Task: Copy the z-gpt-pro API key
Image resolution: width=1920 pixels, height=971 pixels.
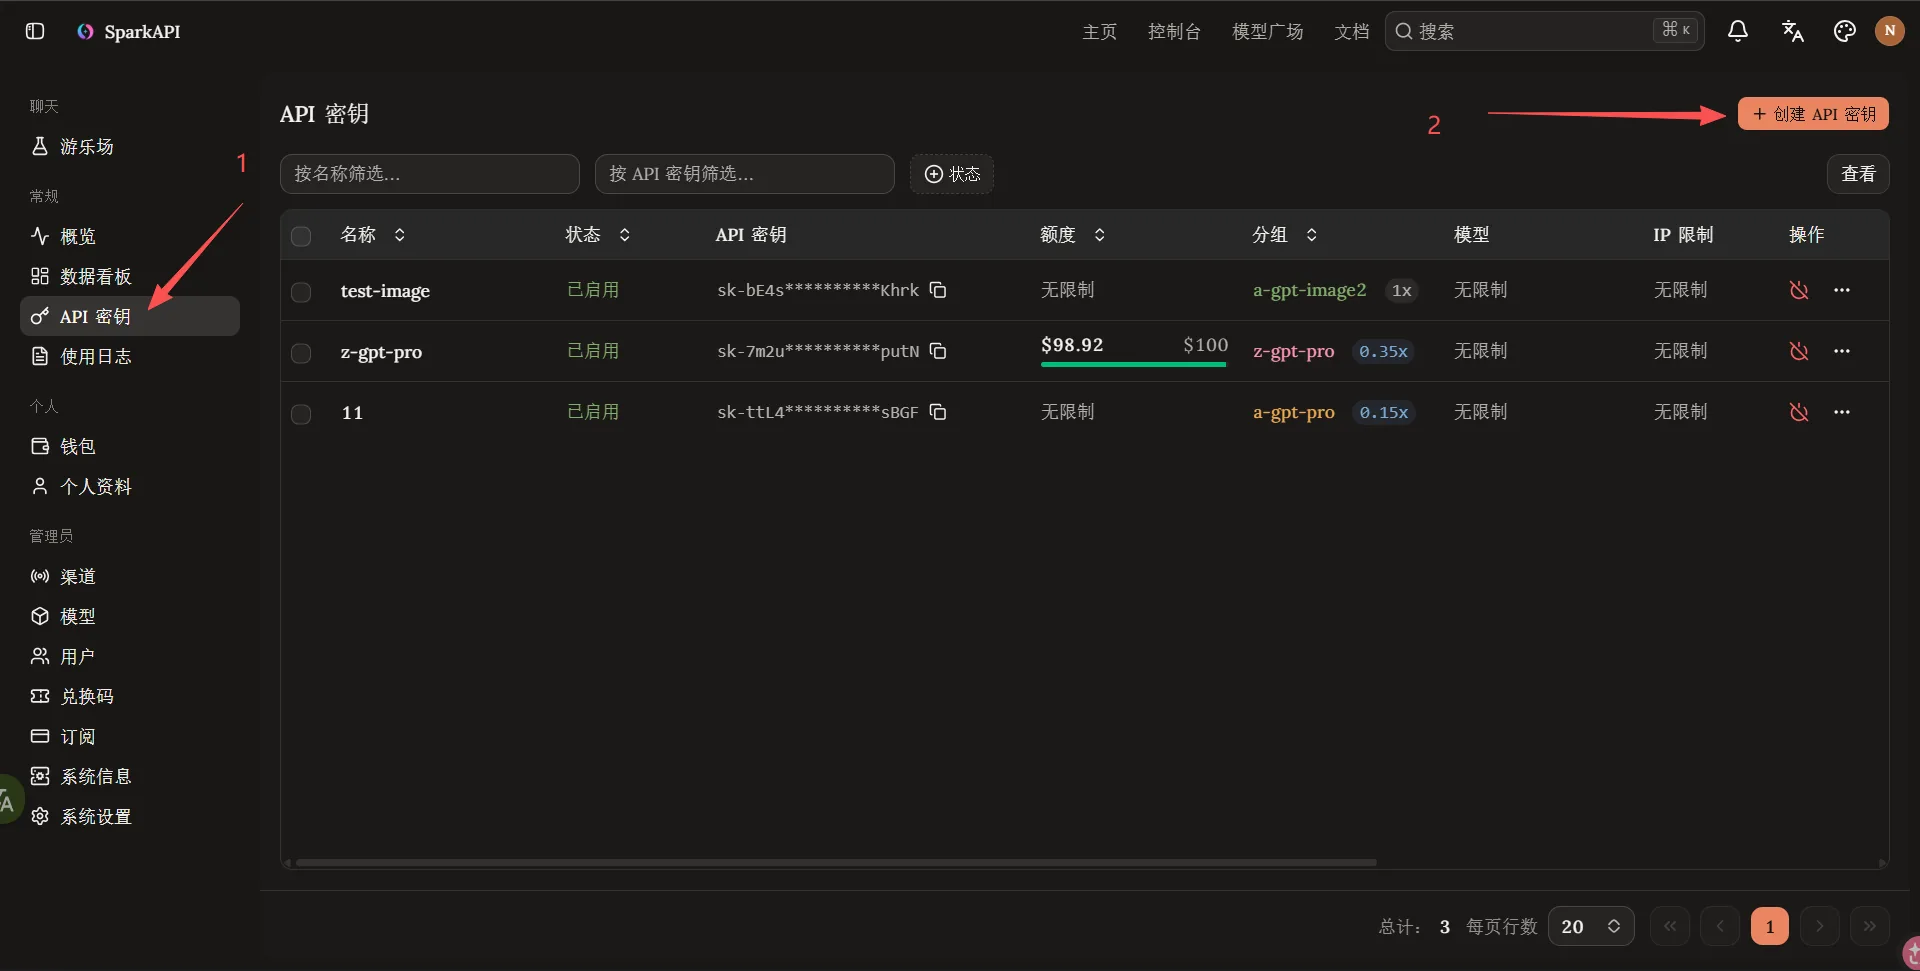Action: (938, 351)
